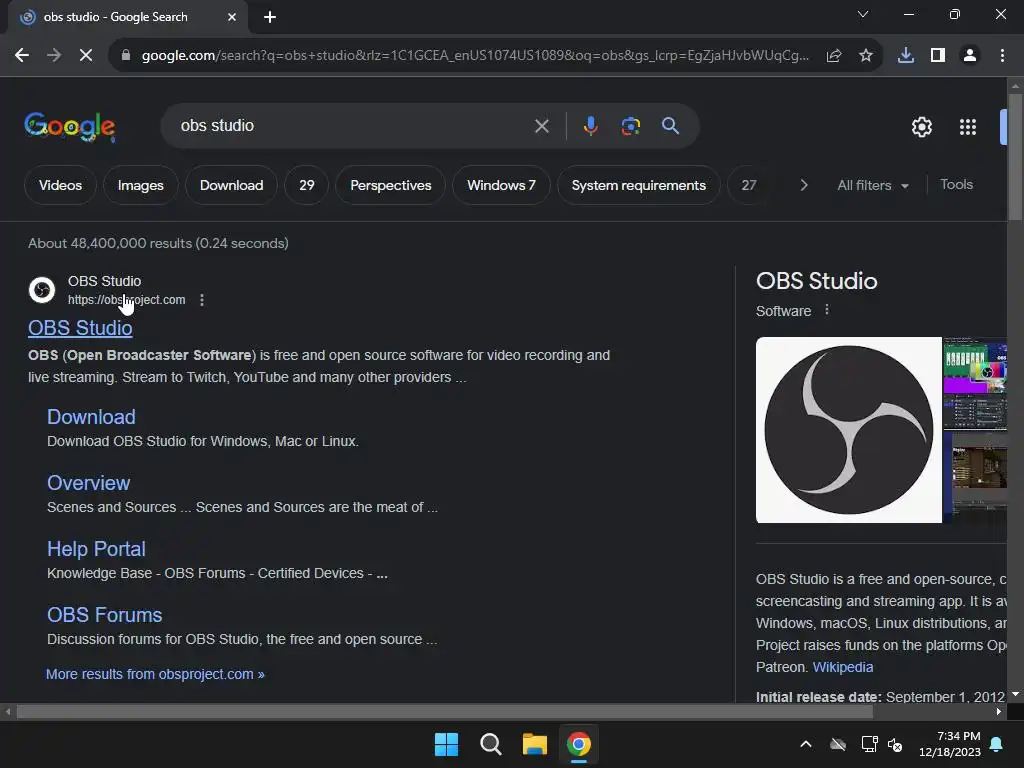Stop loading the page with X button

pos(86,56)
